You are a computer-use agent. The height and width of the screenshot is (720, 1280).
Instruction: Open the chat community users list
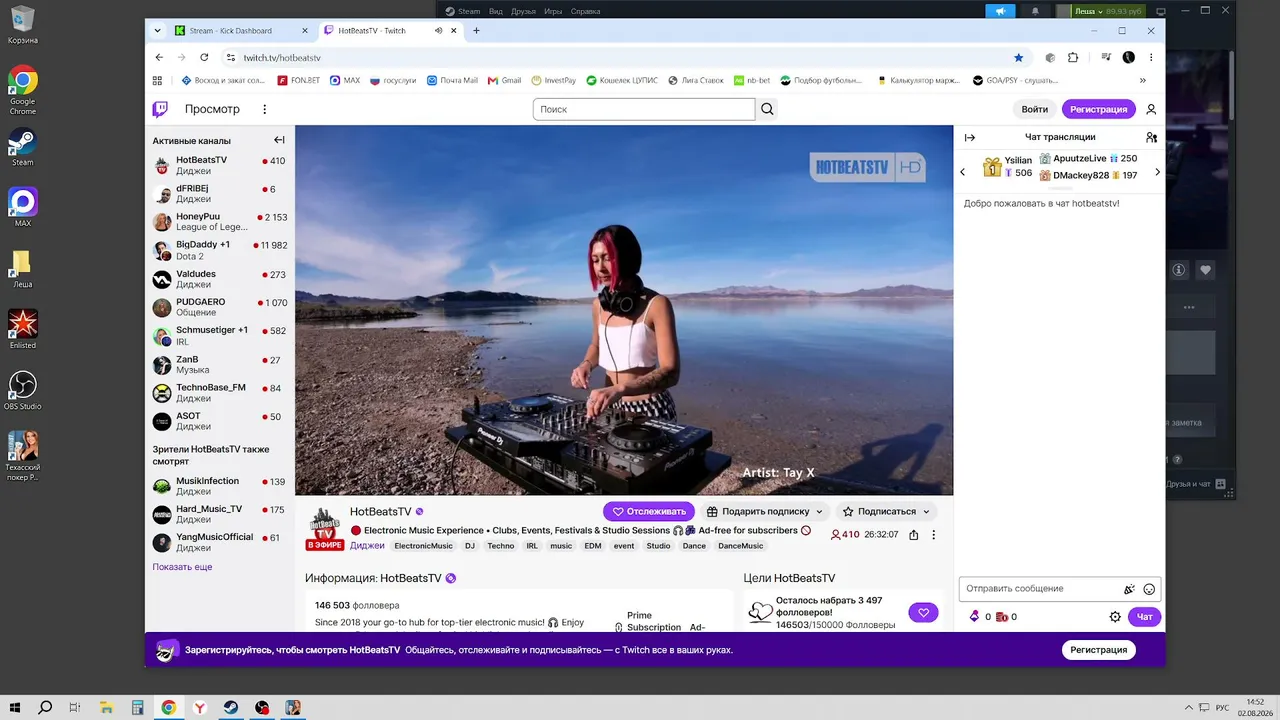1151,137
